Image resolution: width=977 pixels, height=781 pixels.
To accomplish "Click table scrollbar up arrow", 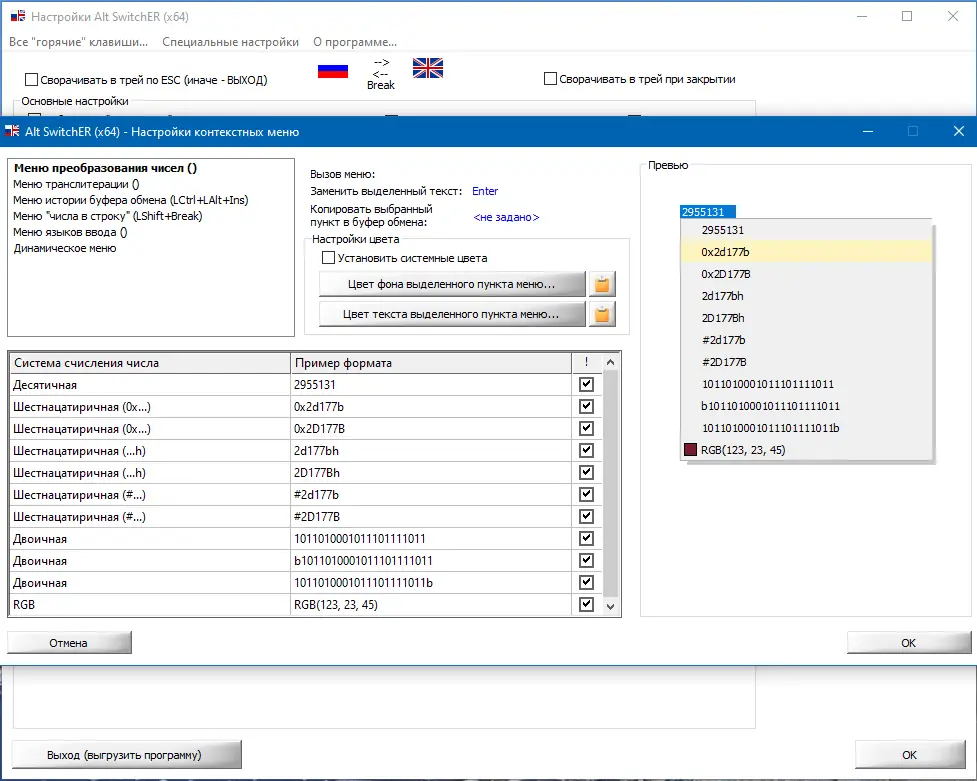I will pos(611,362).
